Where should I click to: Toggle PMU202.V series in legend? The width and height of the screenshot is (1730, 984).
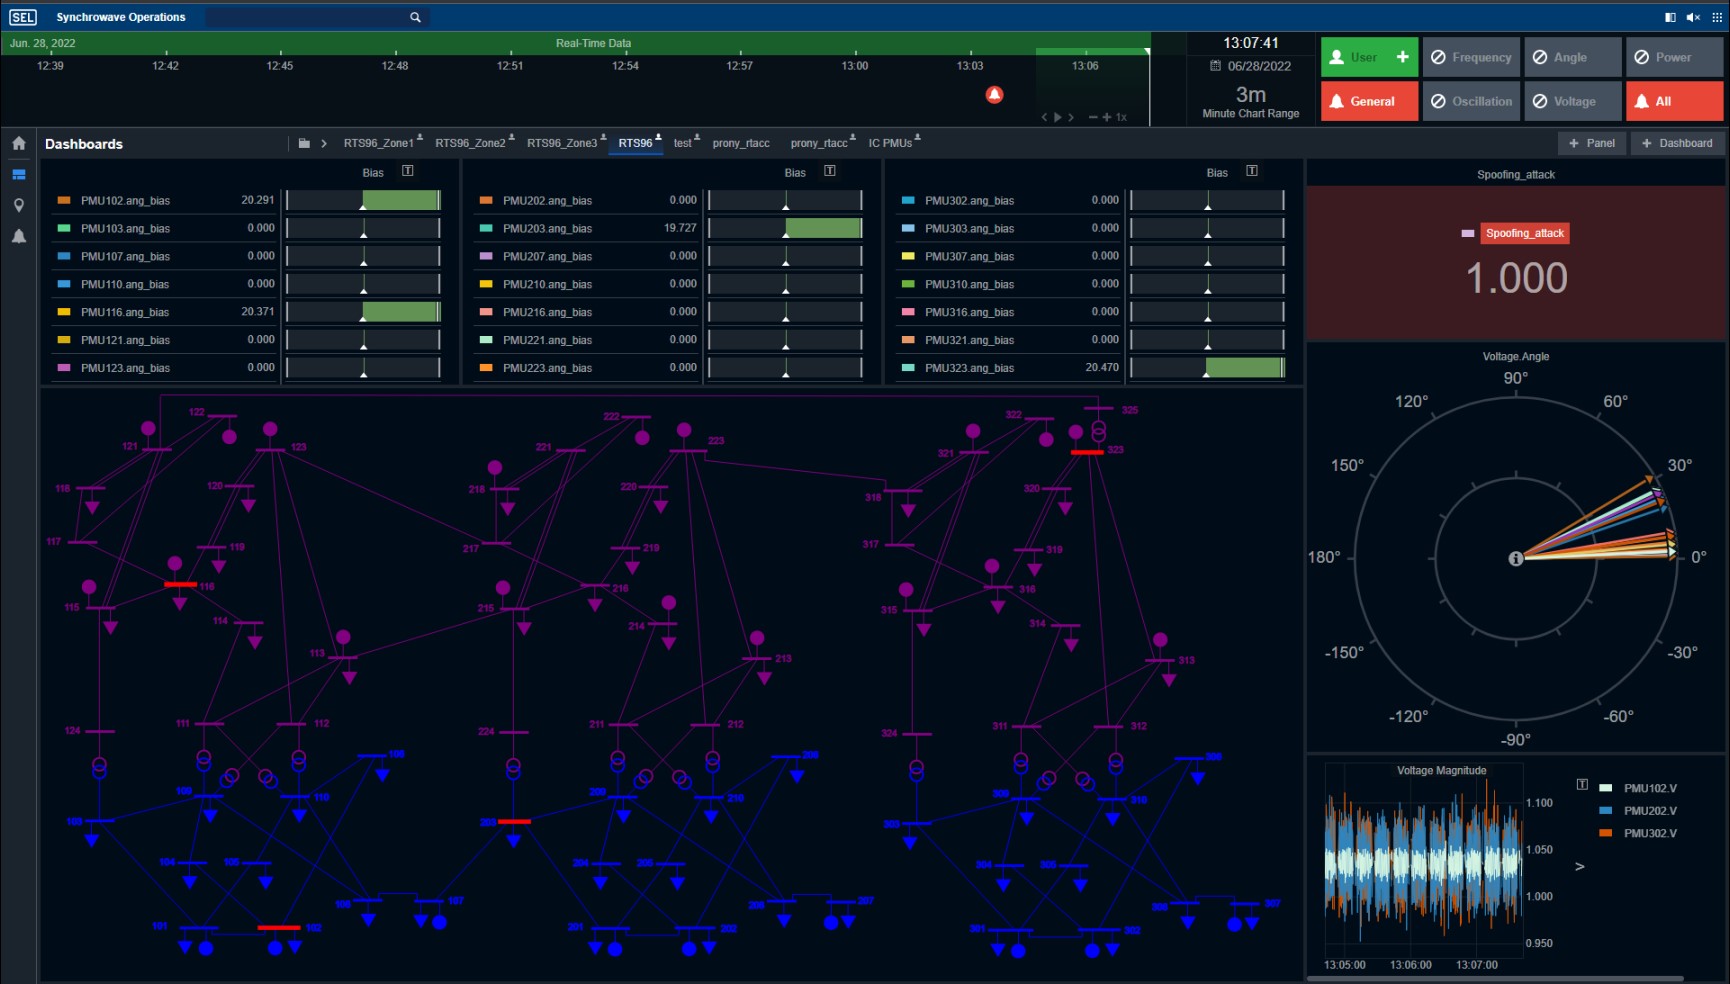point(1639,811)
